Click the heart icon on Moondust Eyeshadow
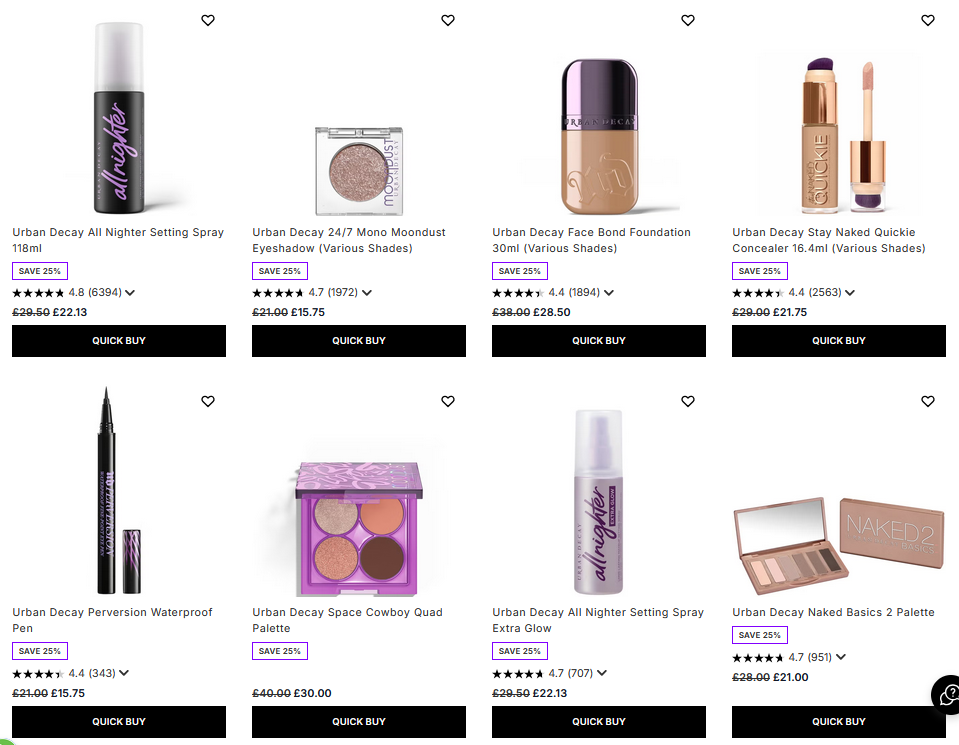Screen dimensions: 959x745 [447, 20]
